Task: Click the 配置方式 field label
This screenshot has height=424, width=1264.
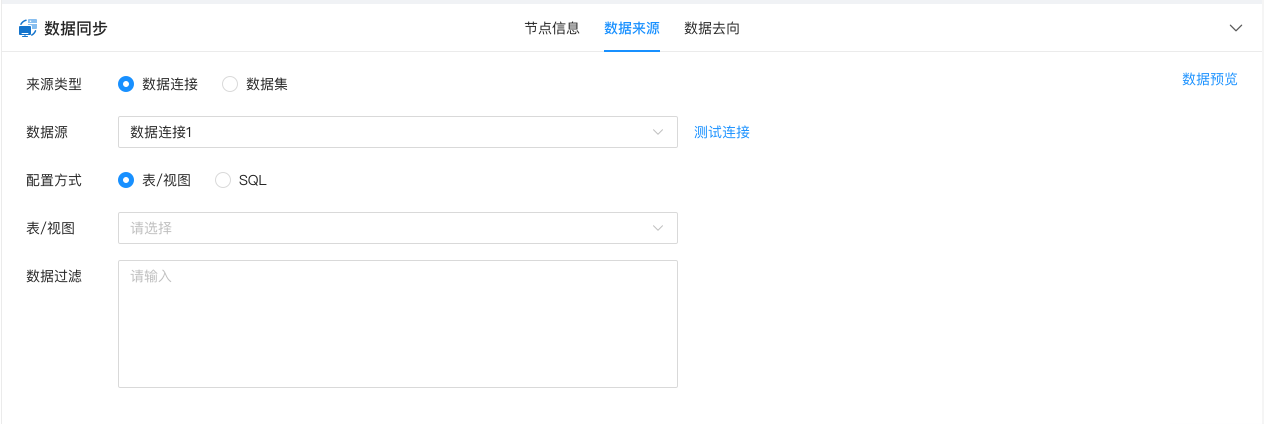Action: 54,180
